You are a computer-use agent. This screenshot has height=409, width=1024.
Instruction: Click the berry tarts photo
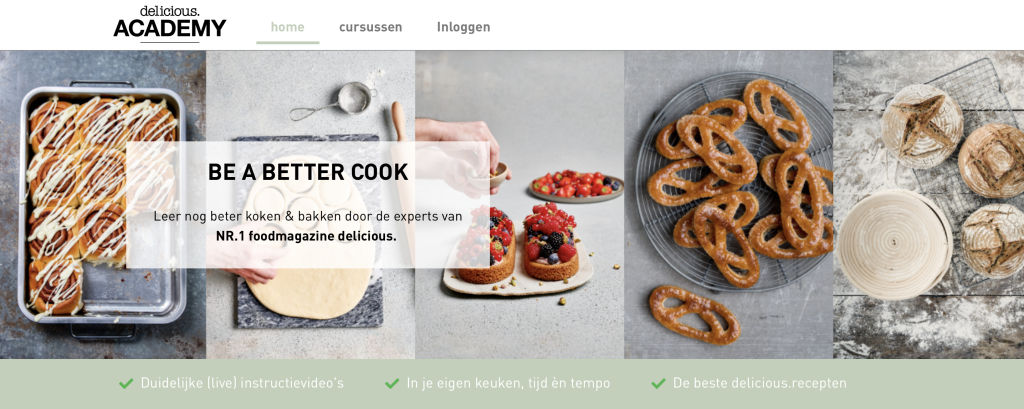519,204
